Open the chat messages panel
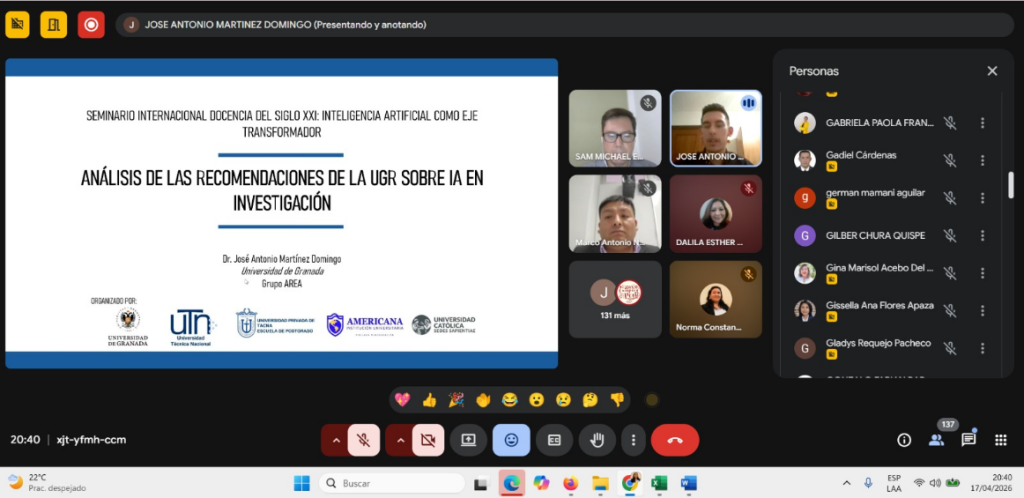The width and height of the screenshot is (1024, 498). click(x=968, y=440)
